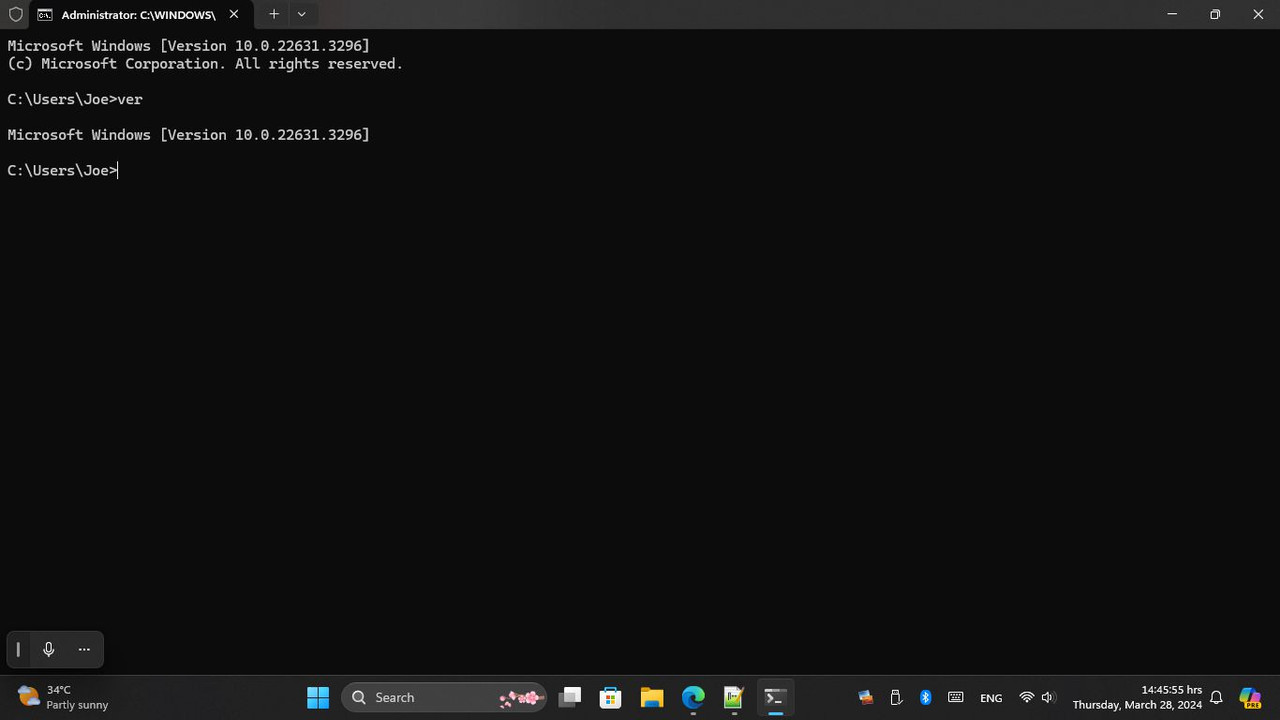
Task: Open Microsoft Edge from the taskbar
Action: (x=693, y=697)
